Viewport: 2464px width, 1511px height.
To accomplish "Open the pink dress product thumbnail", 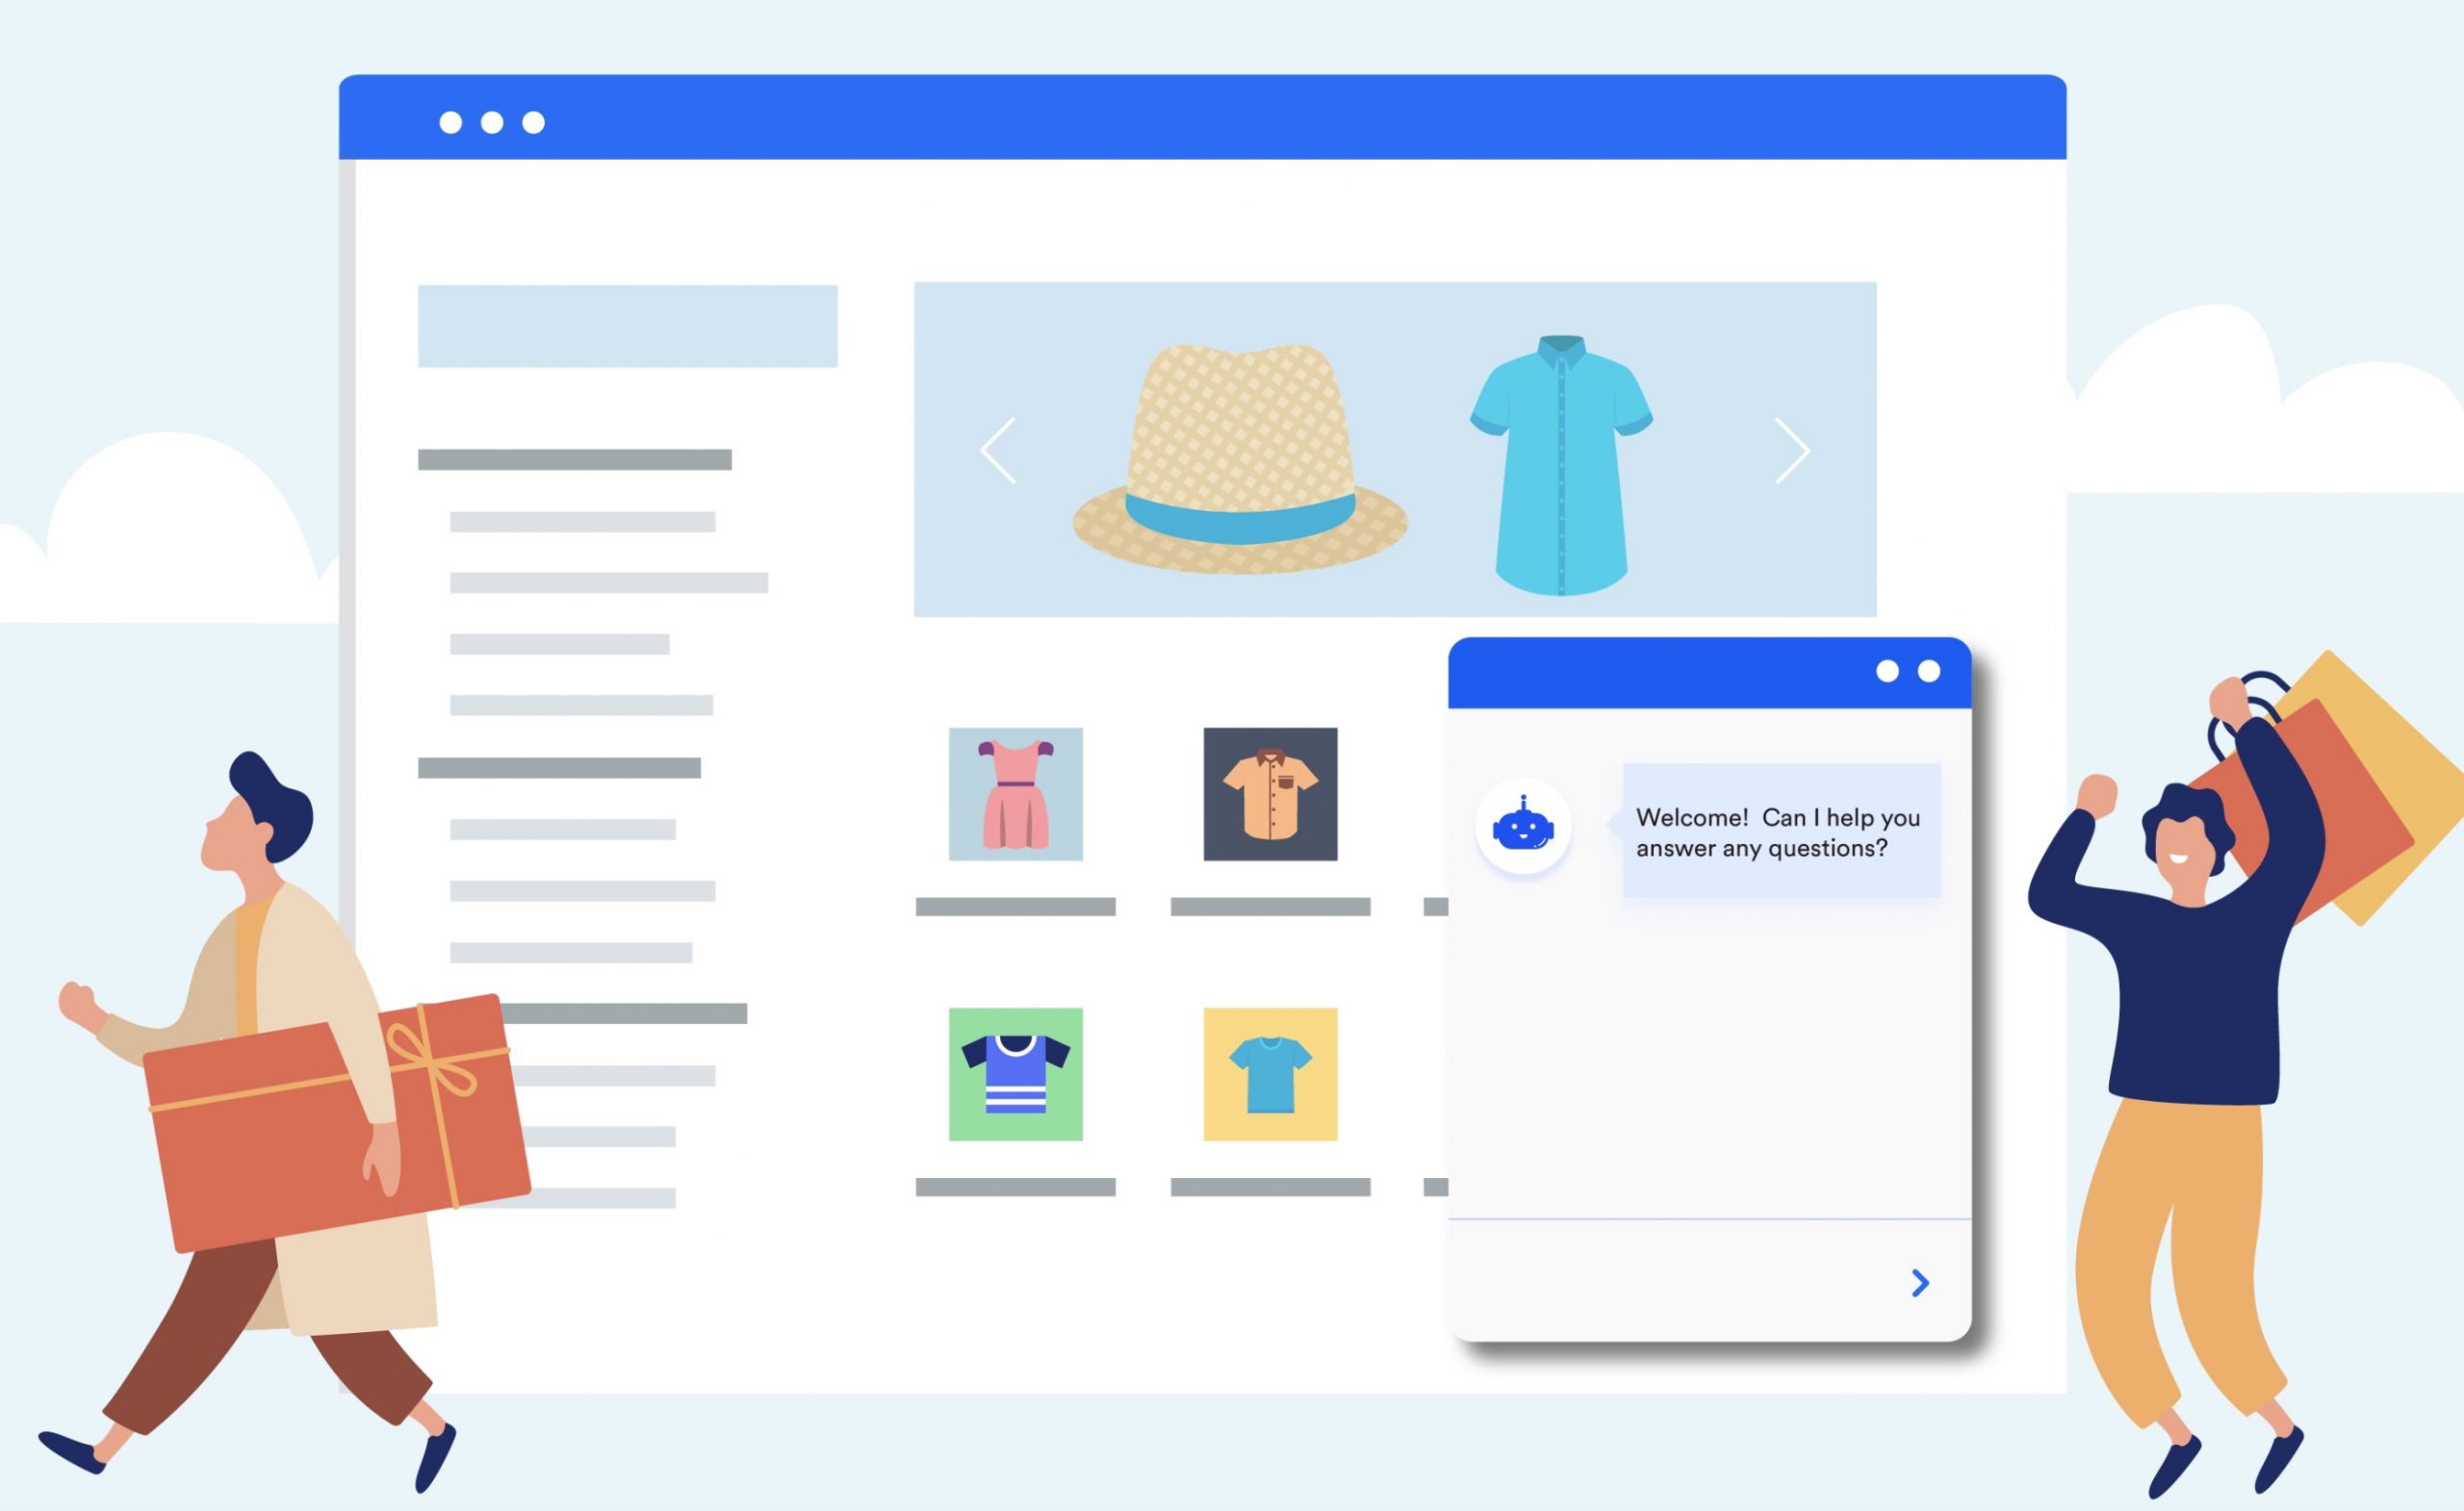I will pyautogui.click(x=1015, y=794).
